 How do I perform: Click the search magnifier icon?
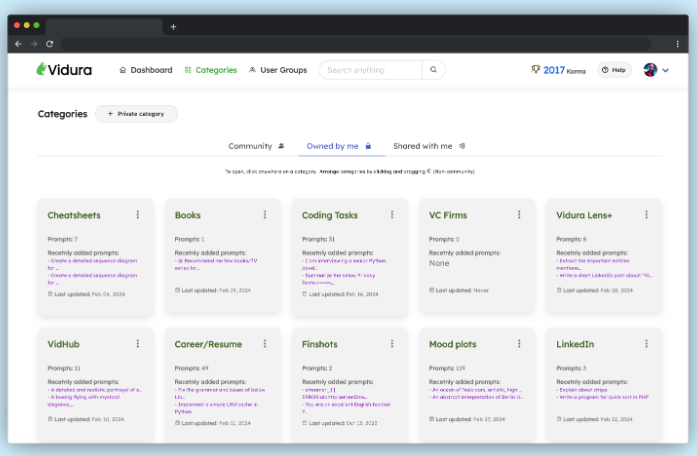coord(433,70)
